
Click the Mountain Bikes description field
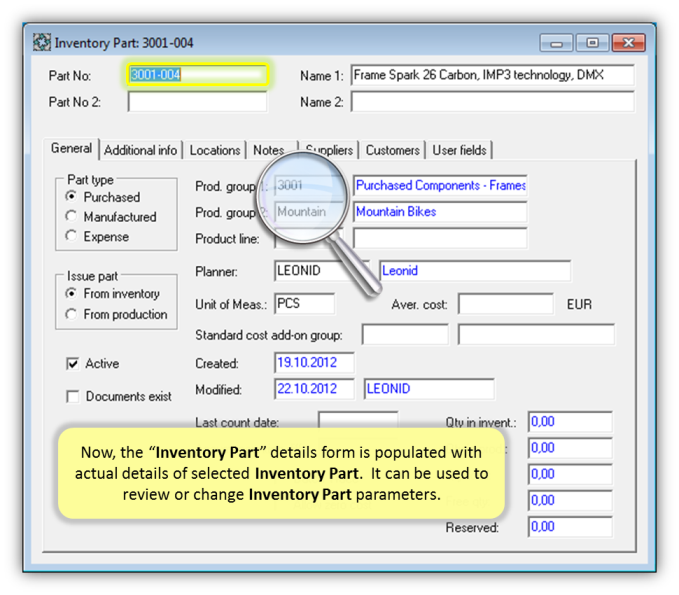[x=440, y=212]
